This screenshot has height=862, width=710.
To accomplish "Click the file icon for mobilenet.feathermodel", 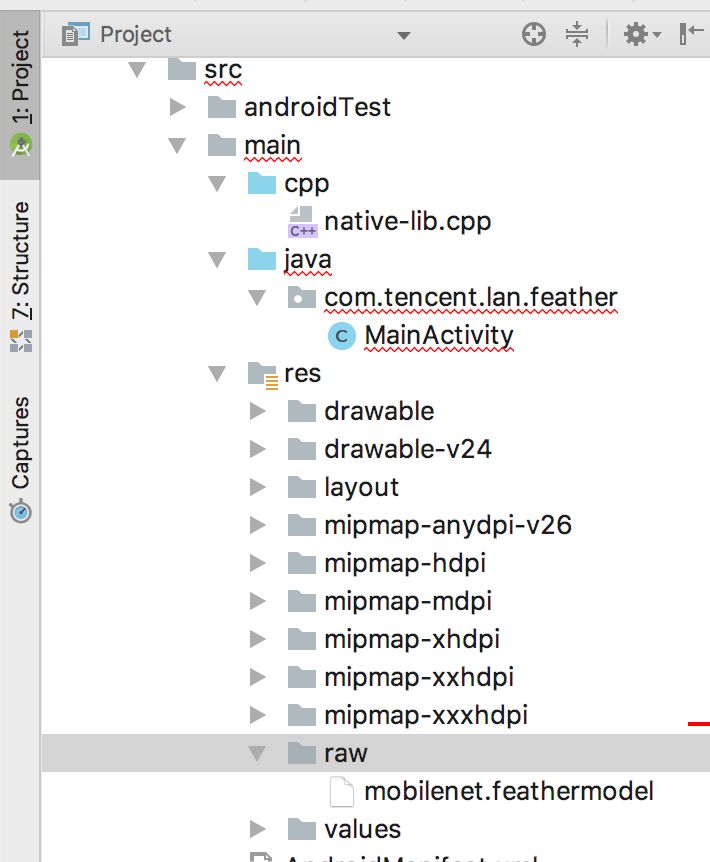I will tap(342, 792).
